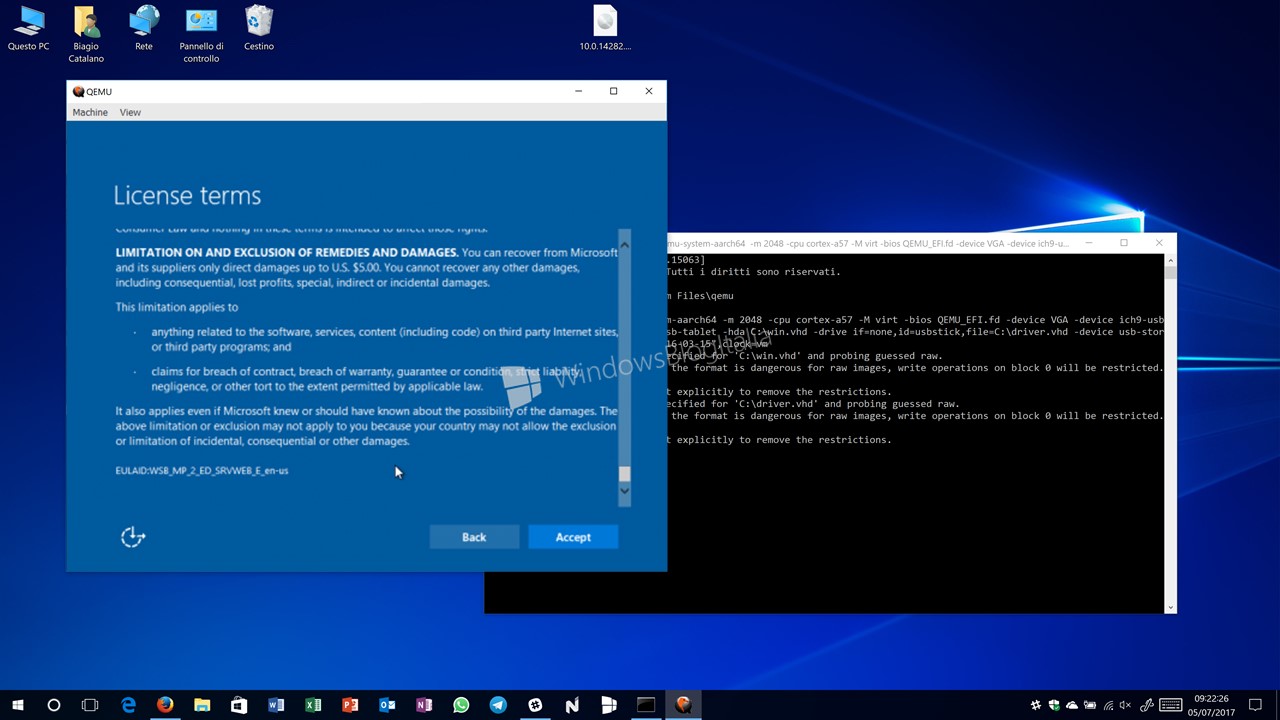Open the Wi-Fi network tray icon
The width and height of the screenshot is (1280, 720).
click(x=1108, y=705)
